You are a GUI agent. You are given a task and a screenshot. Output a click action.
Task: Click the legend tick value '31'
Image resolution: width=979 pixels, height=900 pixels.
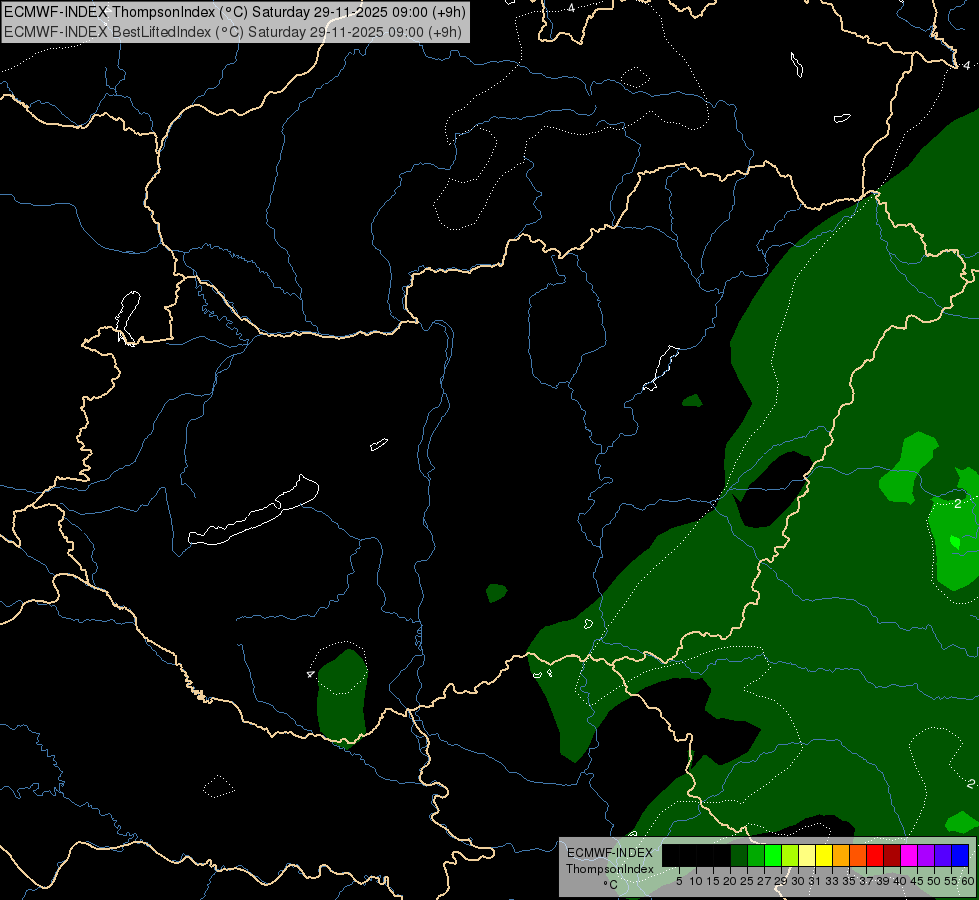coord(814,881)
